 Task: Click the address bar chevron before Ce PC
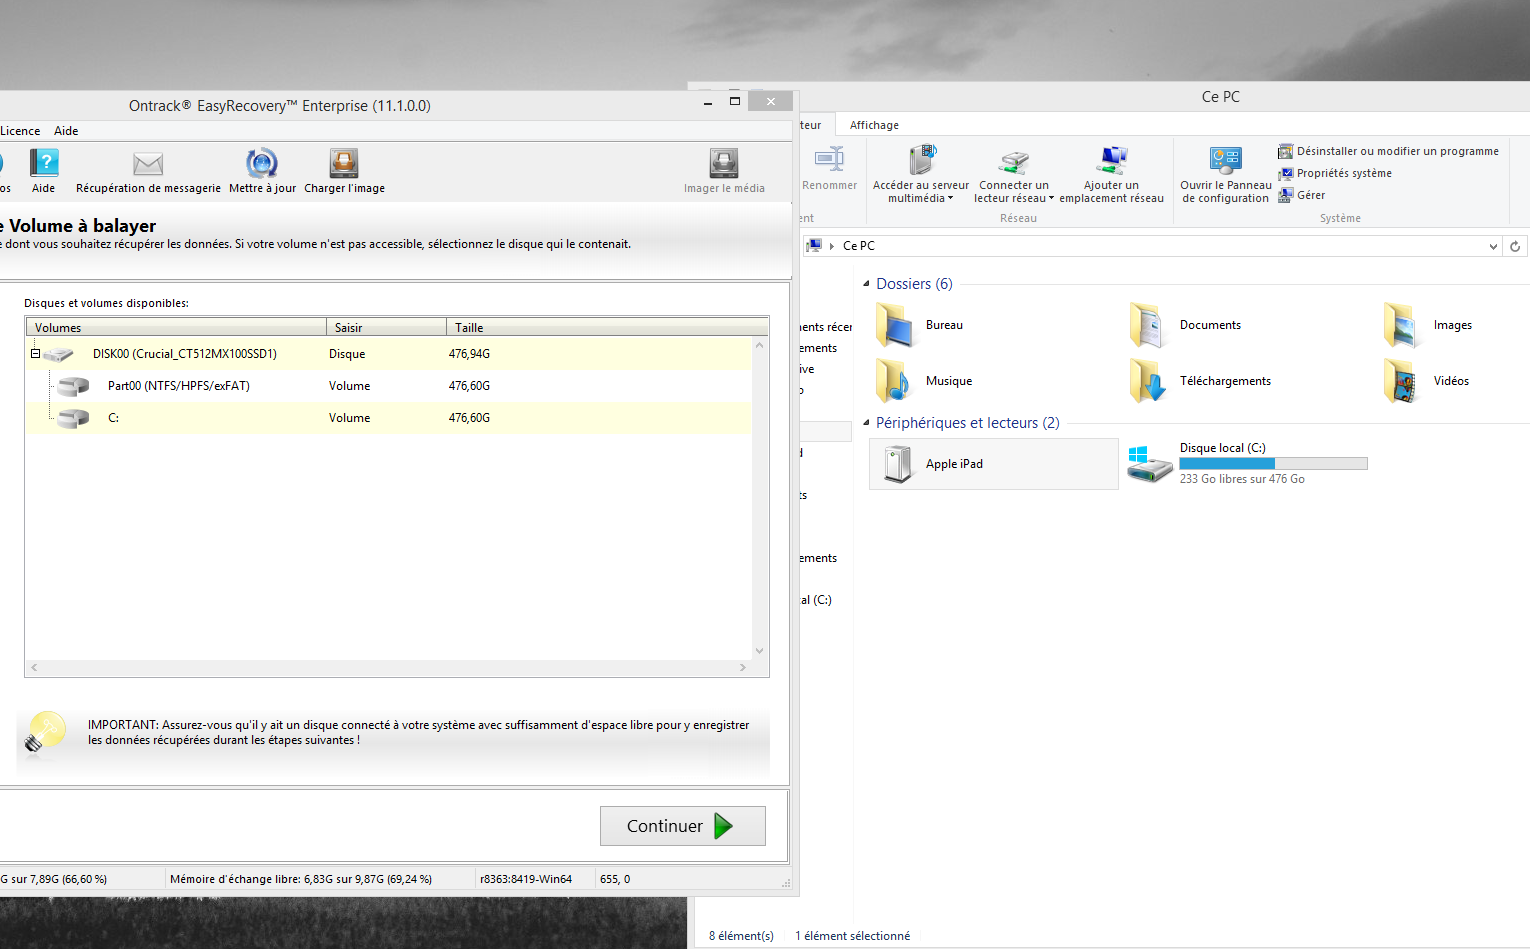coord(832,246)
